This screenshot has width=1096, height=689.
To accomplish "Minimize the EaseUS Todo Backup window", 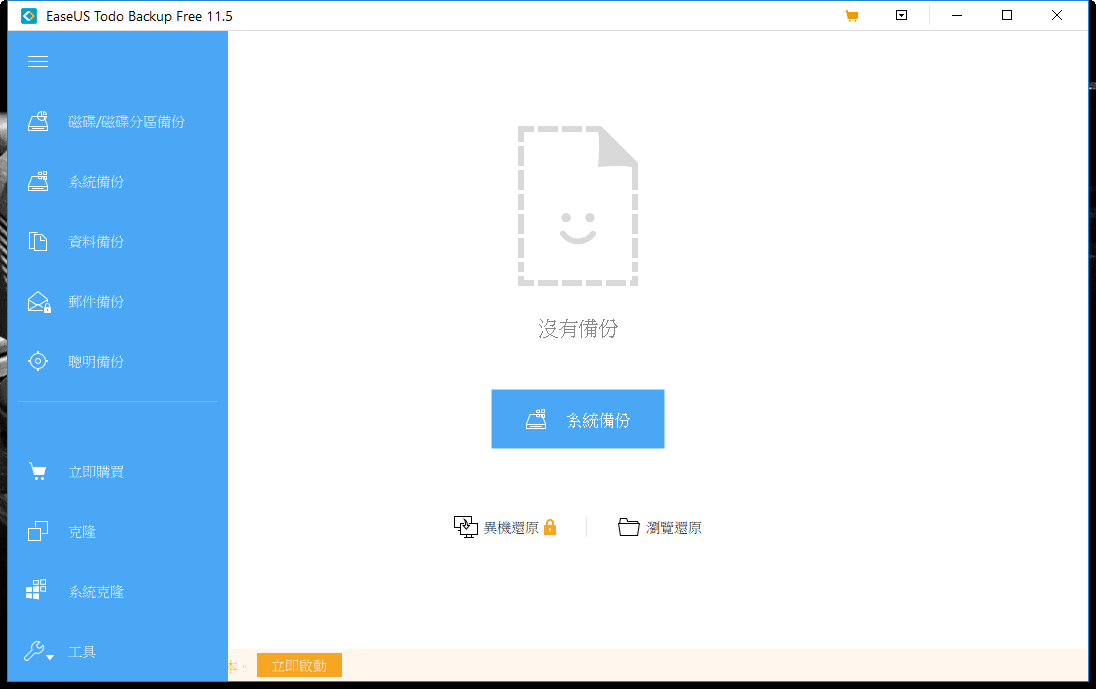I will (957, 15).
